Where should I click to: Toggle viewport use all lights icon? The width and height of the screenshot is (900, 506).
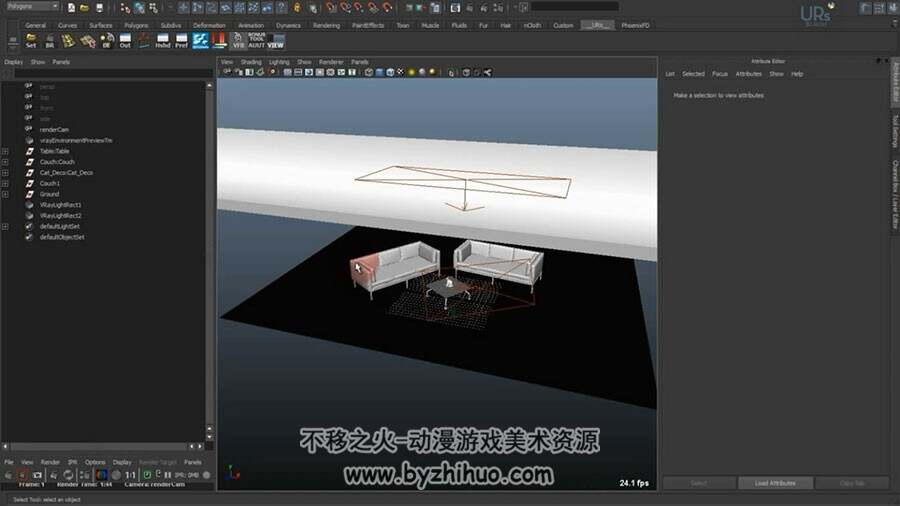click(412, 72)
